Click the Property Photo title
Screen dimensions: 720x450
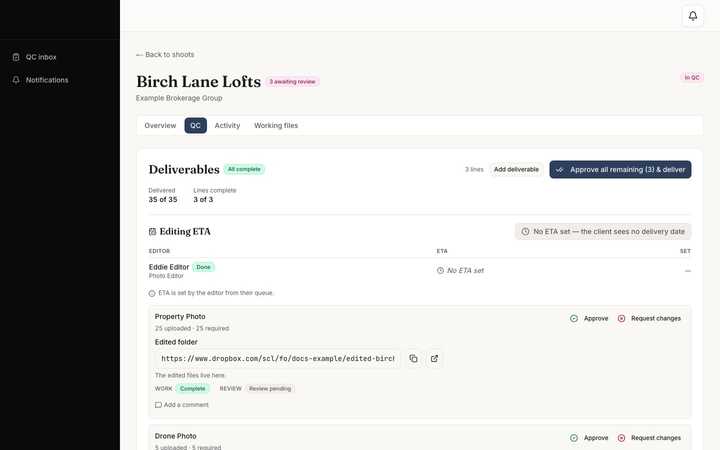pyautogui.click(x=180, y=317)
